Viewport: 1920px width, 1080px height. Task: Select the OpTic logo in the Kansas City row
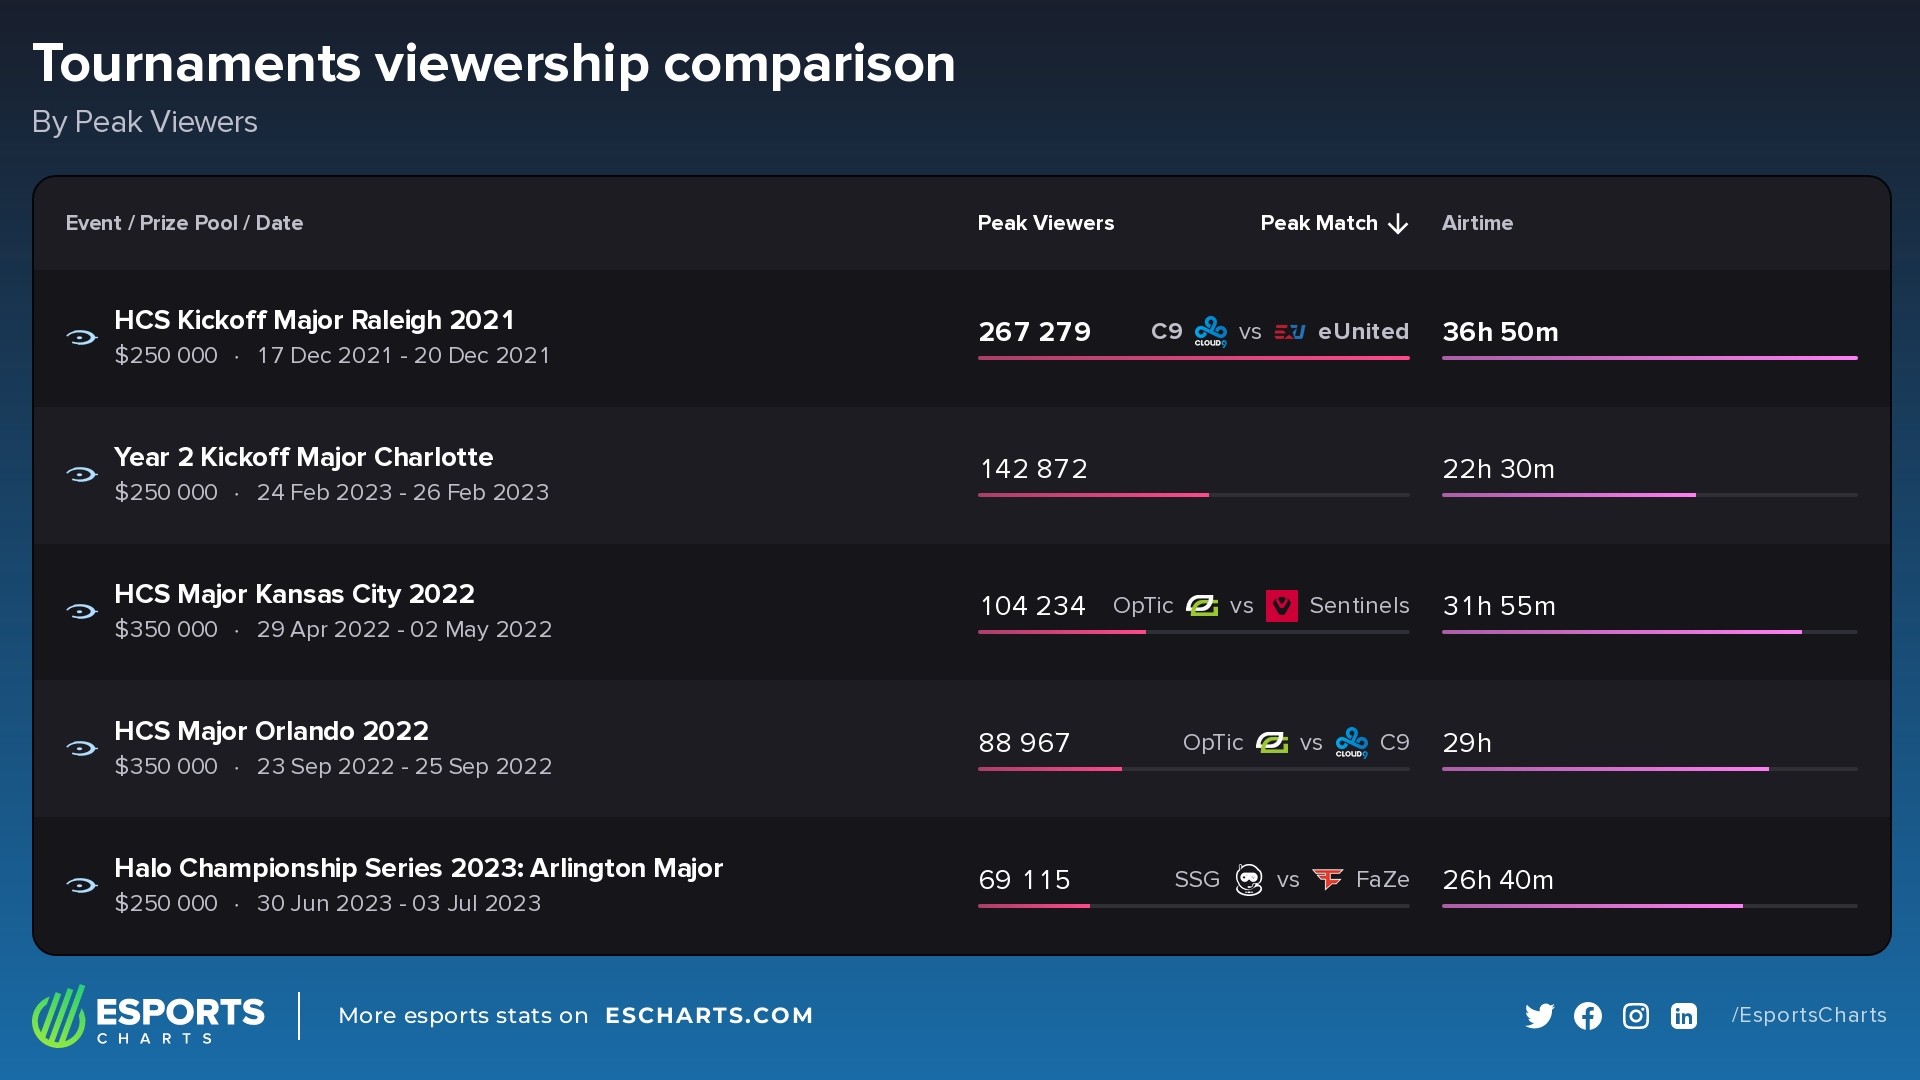(x=1203, y=605)
